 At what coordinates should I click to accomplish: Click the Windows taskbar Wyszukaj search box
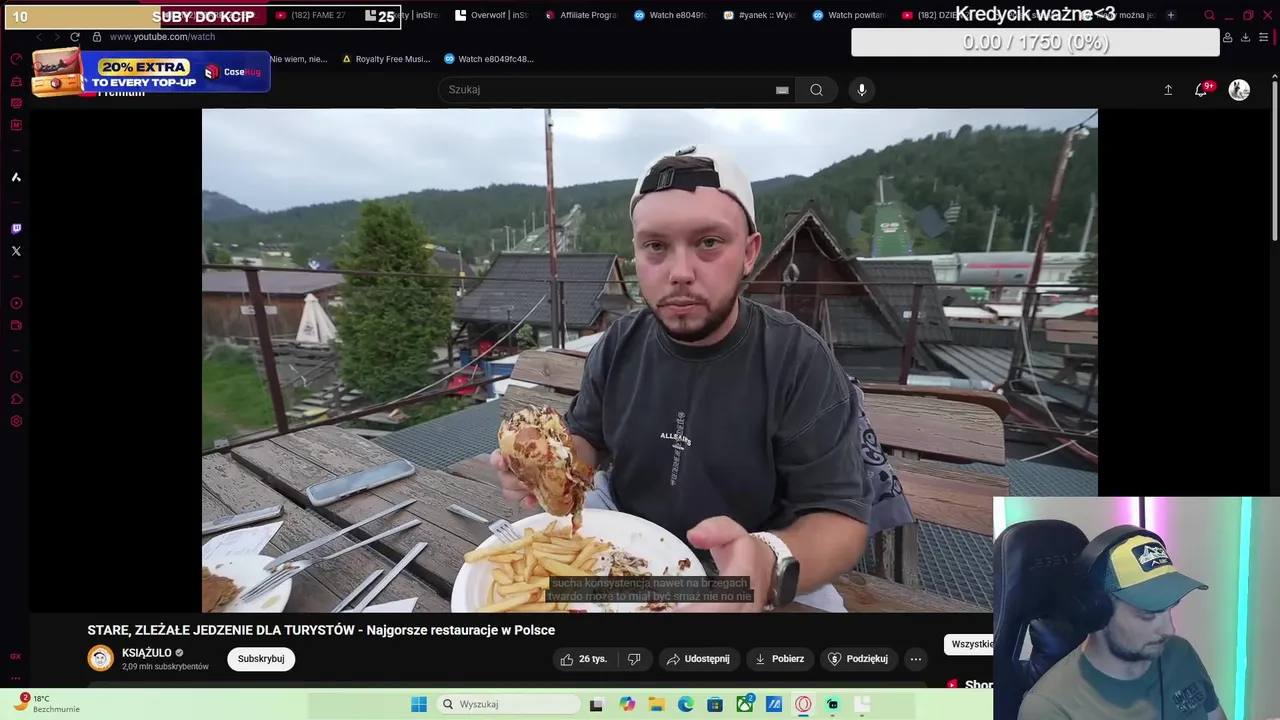509,704
